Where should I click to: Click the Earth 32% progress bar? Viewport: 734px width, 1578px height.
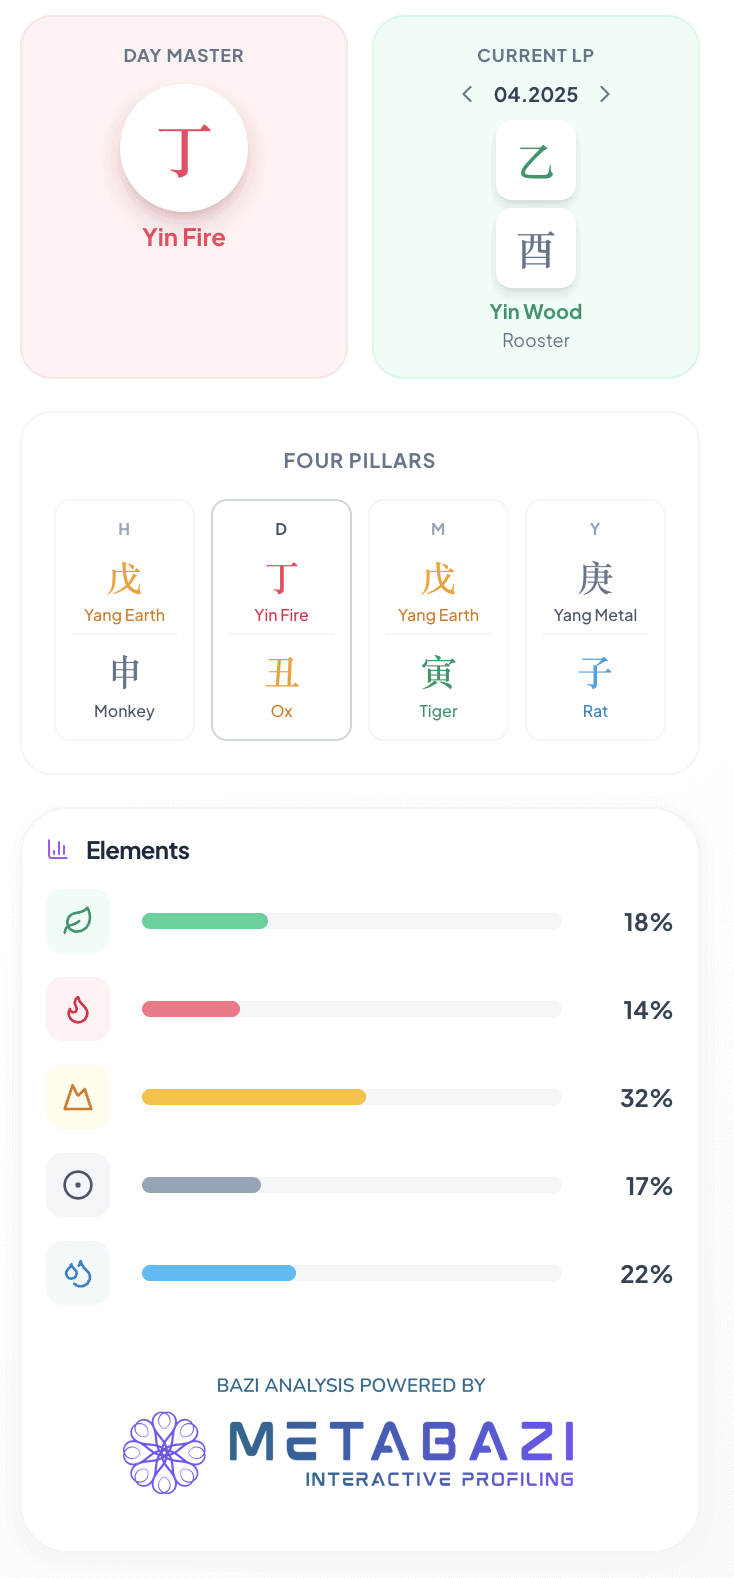(351, 1097)
